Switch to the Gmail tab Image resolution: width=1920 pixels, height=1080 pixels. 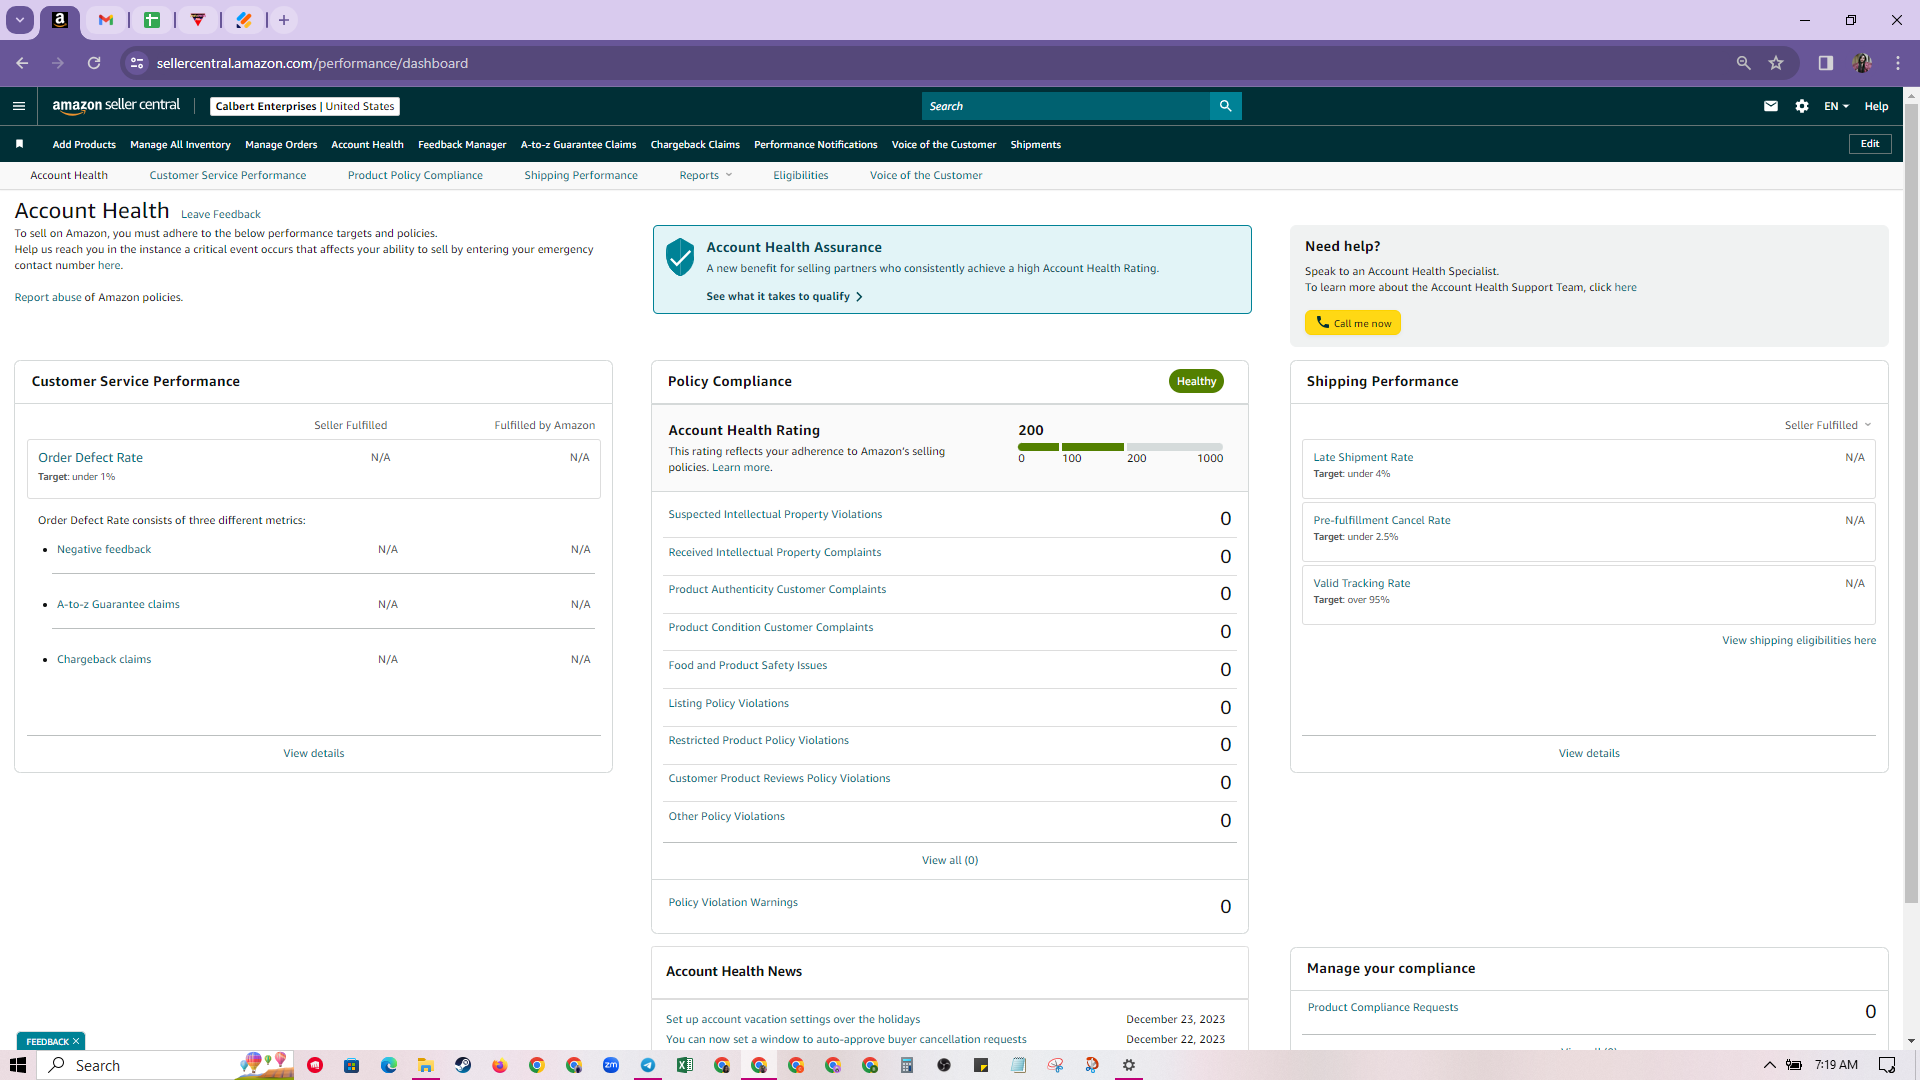(106, 20)
